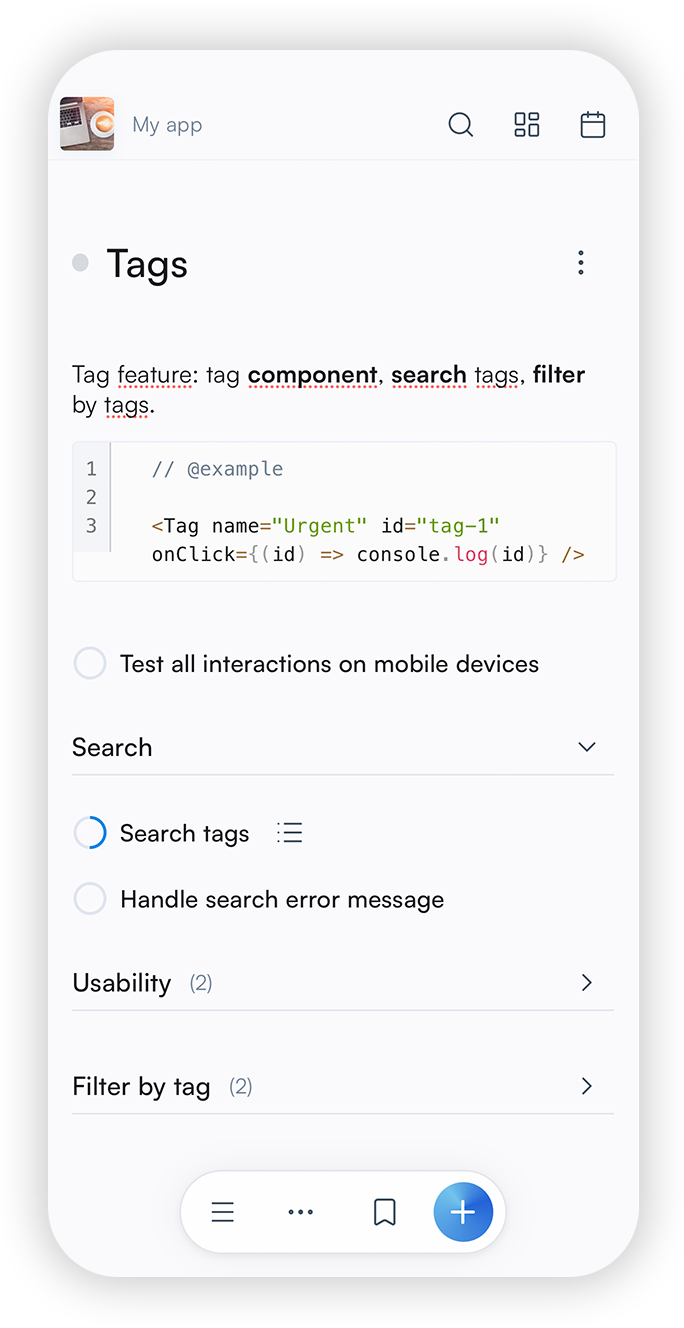684x1328 pixels.
Task: Click the subtask list icon beside Search tags
Action: [x=290, y=833]
